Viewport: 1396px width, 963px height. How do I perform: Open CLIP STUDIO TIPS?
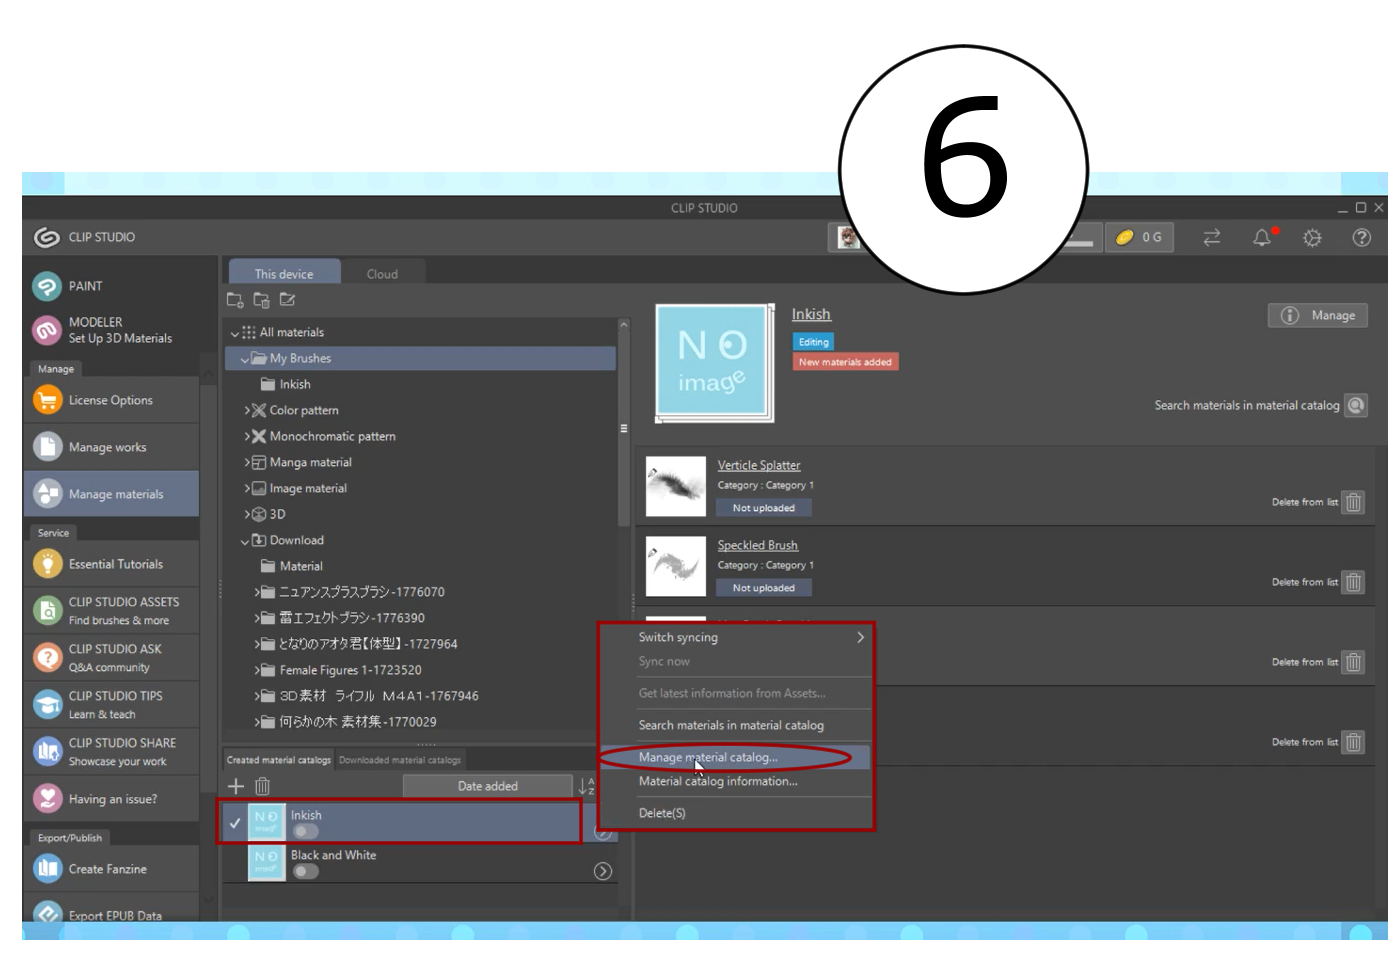coord(110,704)
